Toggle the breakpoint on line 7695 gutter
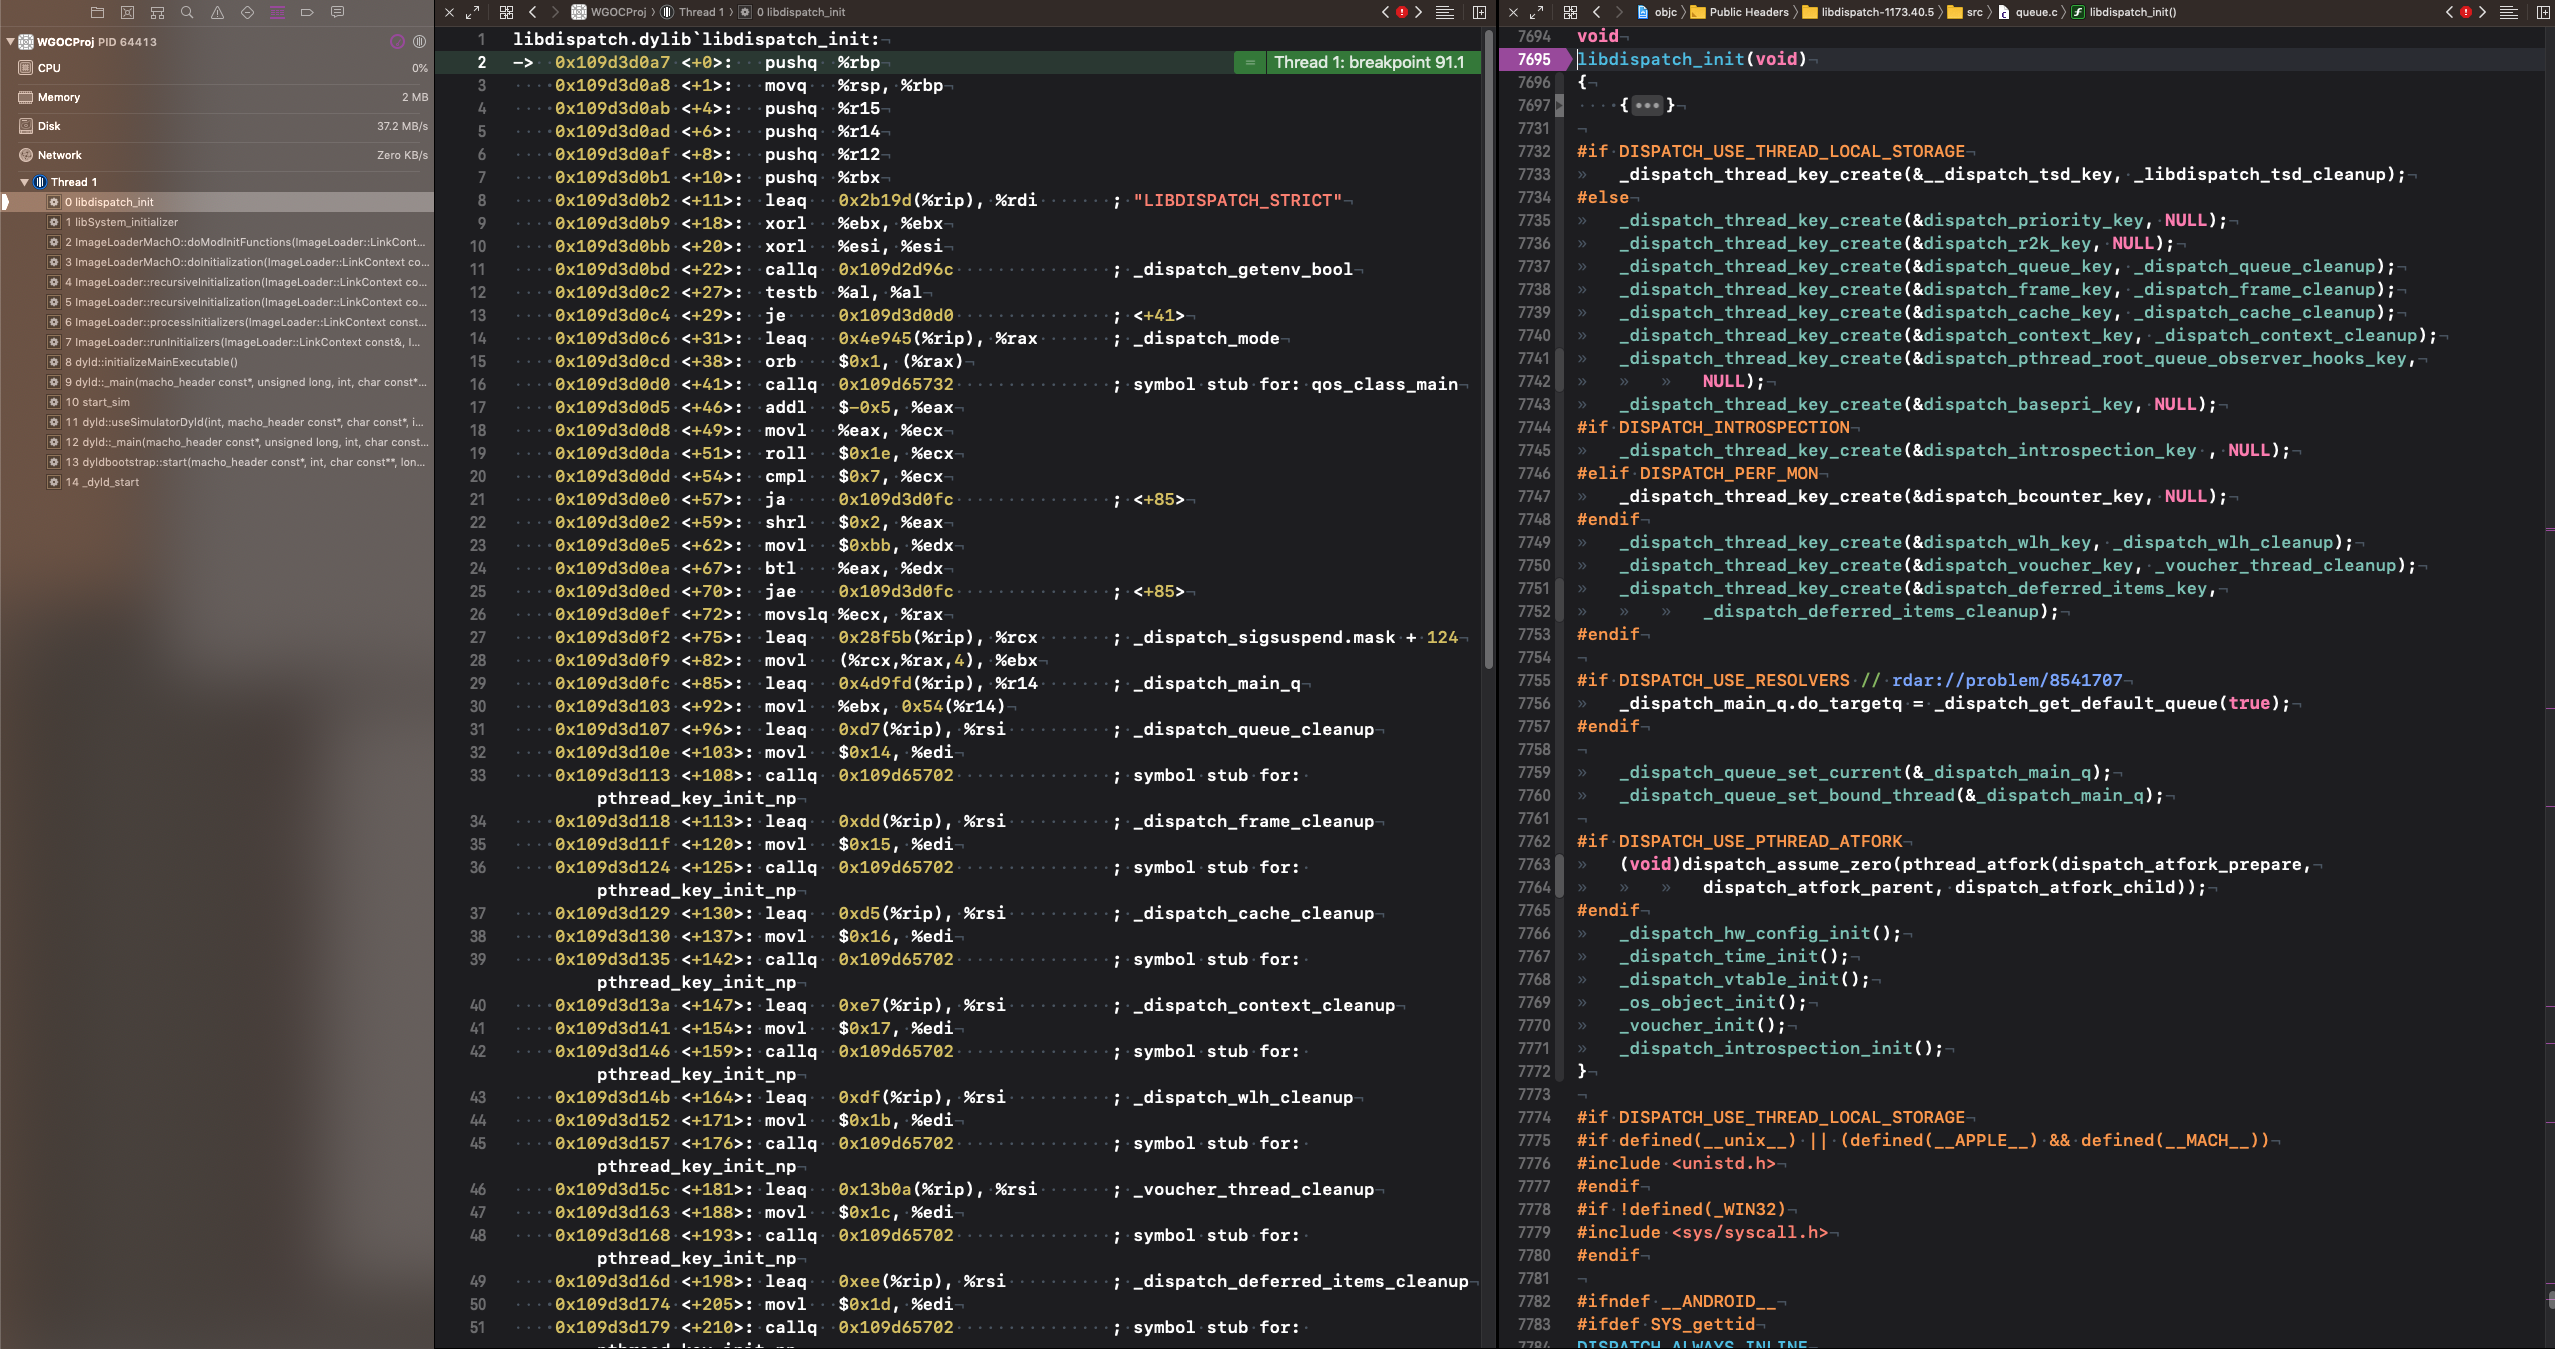The height and width of the screenshot is (1349, 2555). click(x=1533, y=59)
